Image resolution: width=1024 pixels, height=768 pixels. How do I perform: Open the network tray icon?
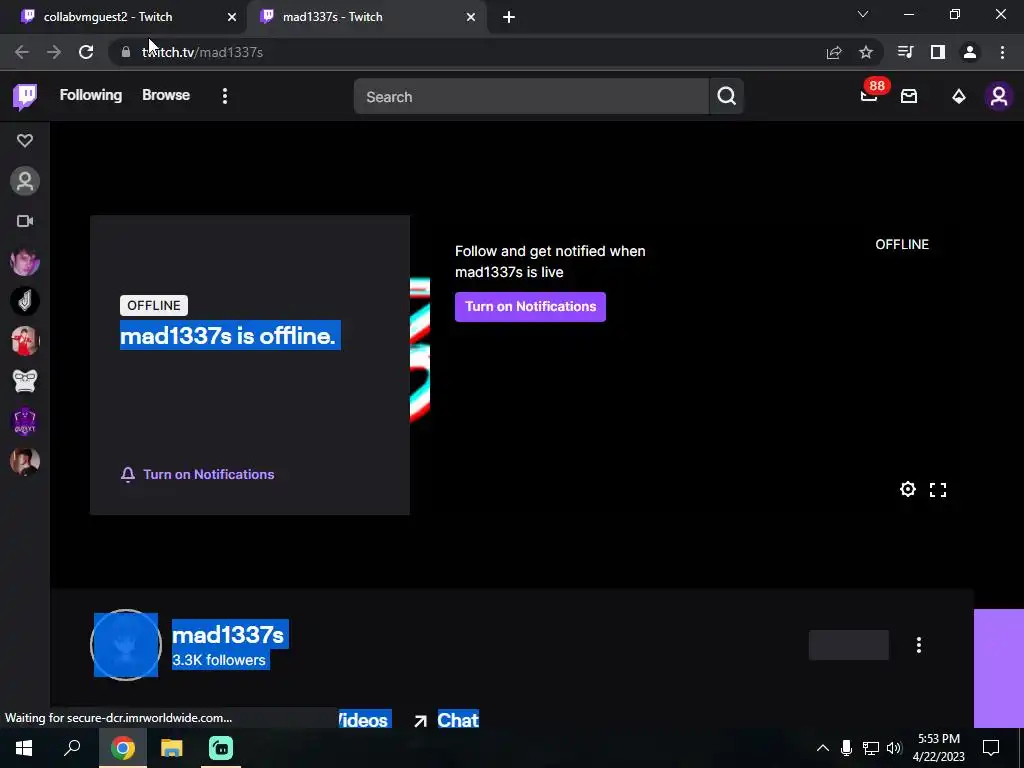click(x=871, y=748)
